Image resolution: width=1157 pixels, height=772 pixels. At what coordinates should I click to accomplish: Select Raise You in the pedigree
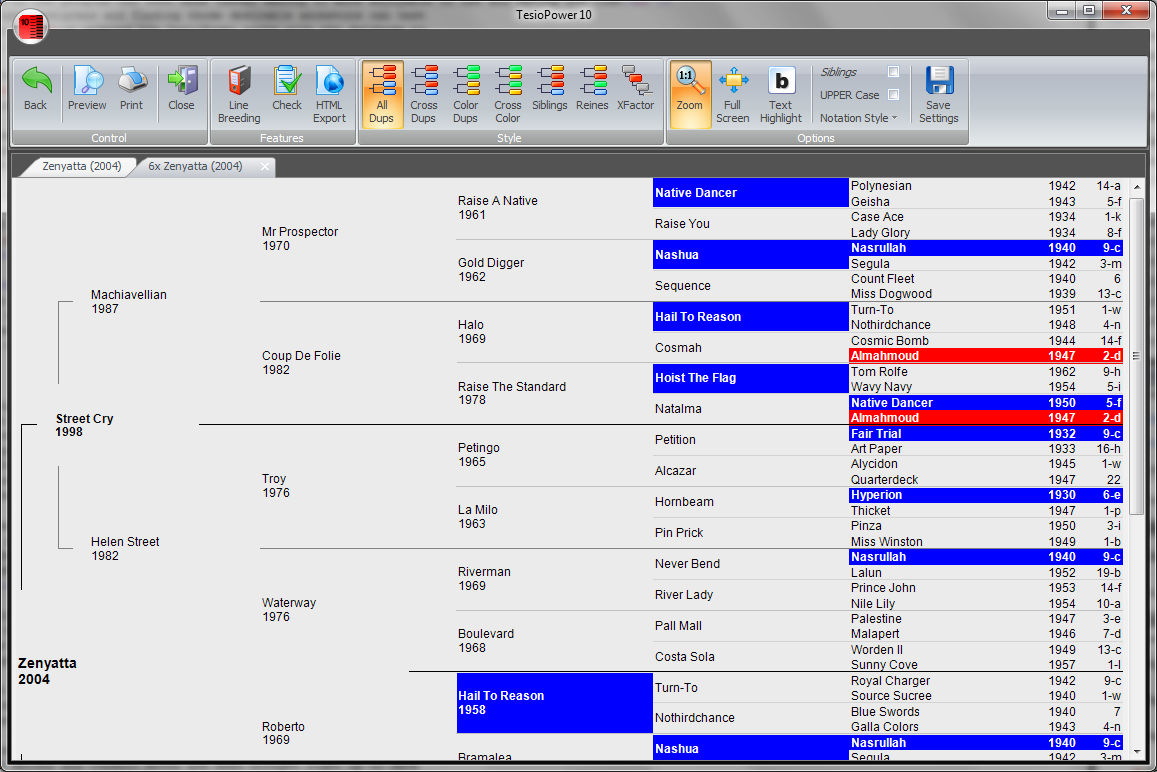682,224
